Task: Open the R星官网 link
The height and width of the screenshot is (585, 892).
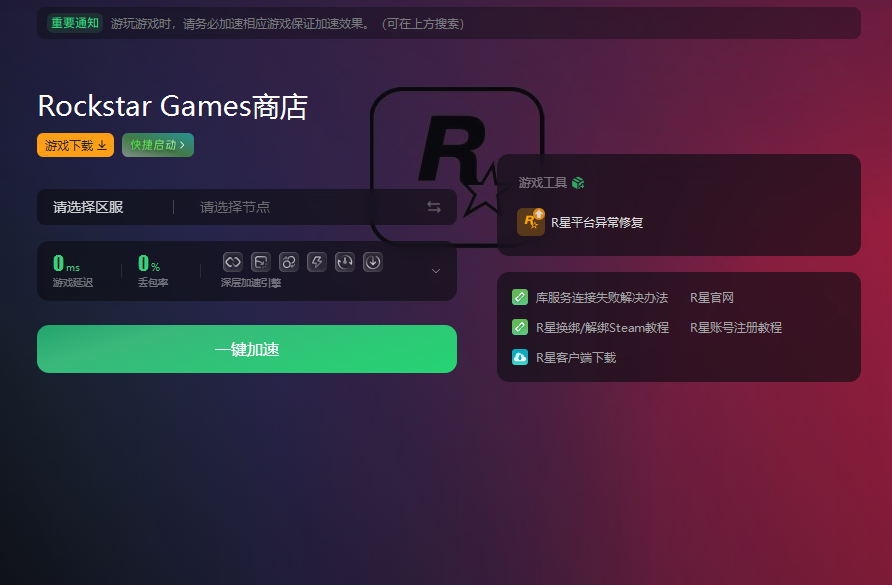Action: click(712, 298)
